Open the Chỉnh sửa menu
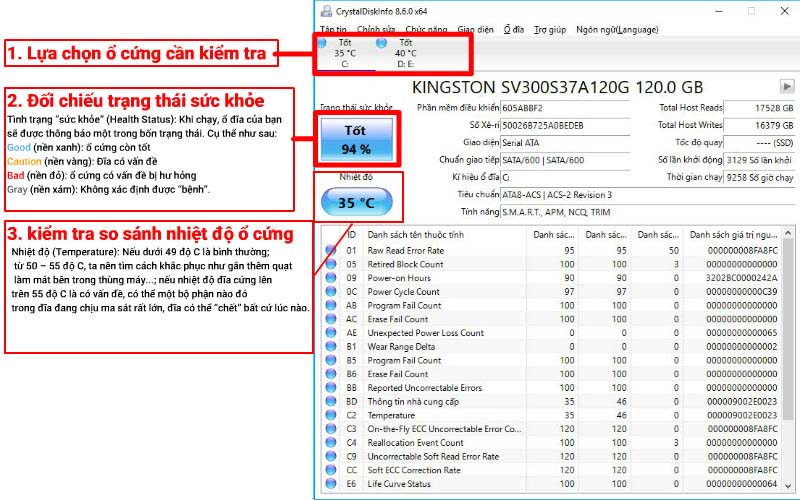 point(376,30)
